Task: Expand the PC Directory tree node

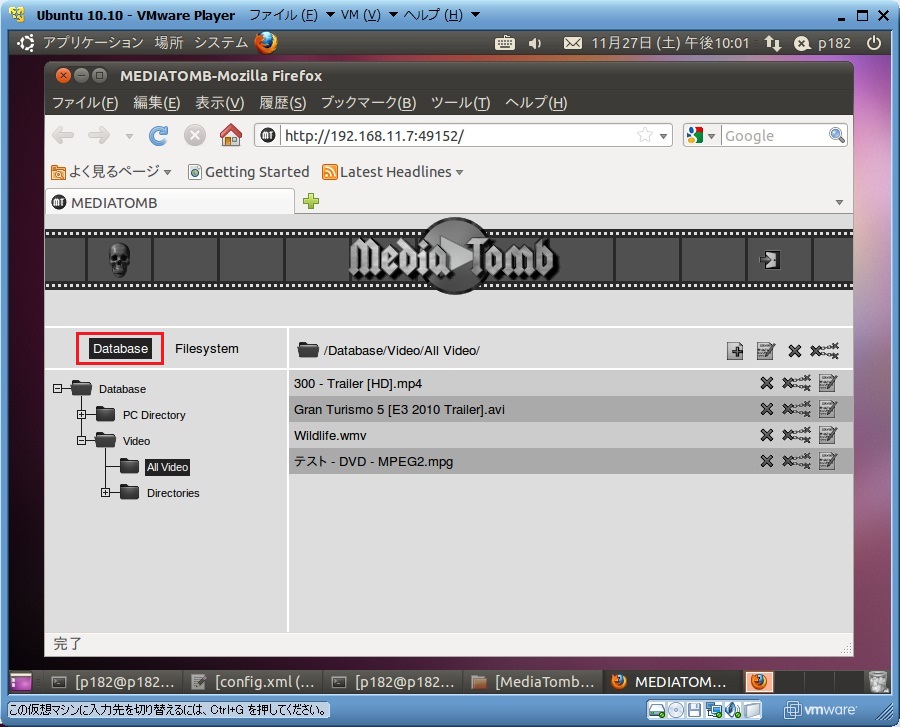Action: coord(82,414)
